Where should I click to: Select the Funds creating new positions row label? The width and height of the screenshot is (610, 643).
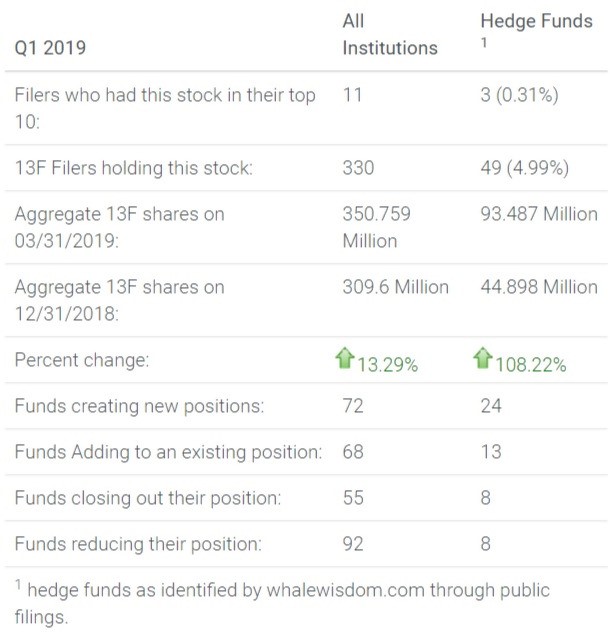(x=140, y=406)
